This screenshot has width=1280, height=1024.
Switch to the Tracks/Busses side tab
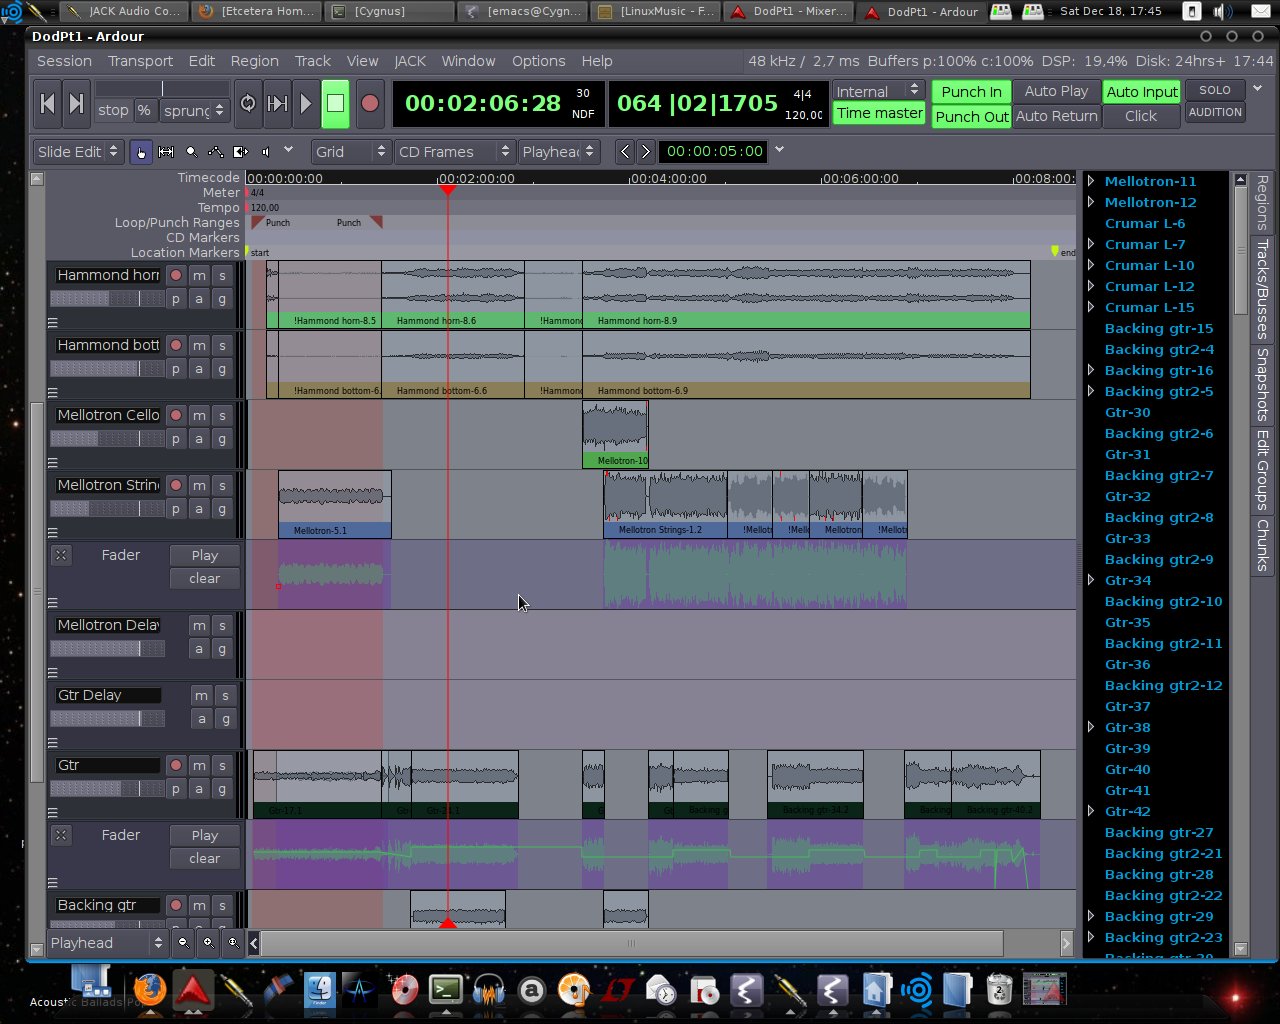[1262, 289]
